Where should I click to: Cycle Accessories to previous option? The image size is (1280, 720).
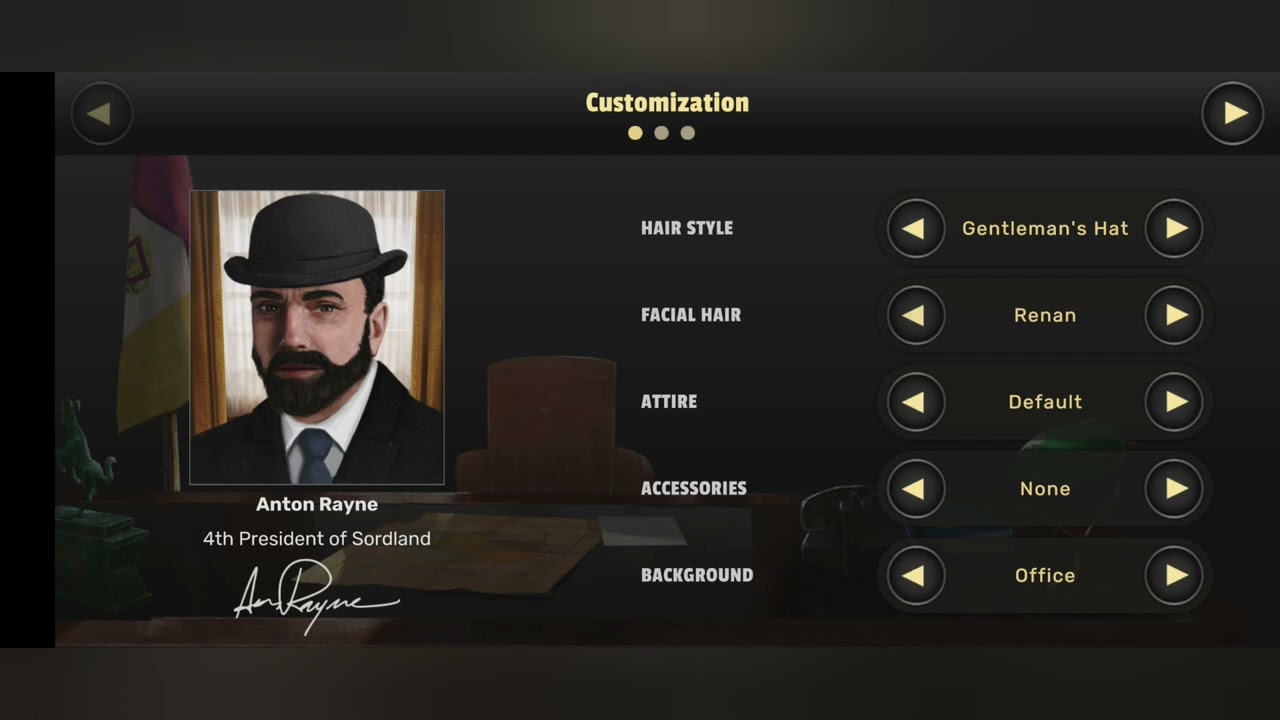click(x=915, y=489)
